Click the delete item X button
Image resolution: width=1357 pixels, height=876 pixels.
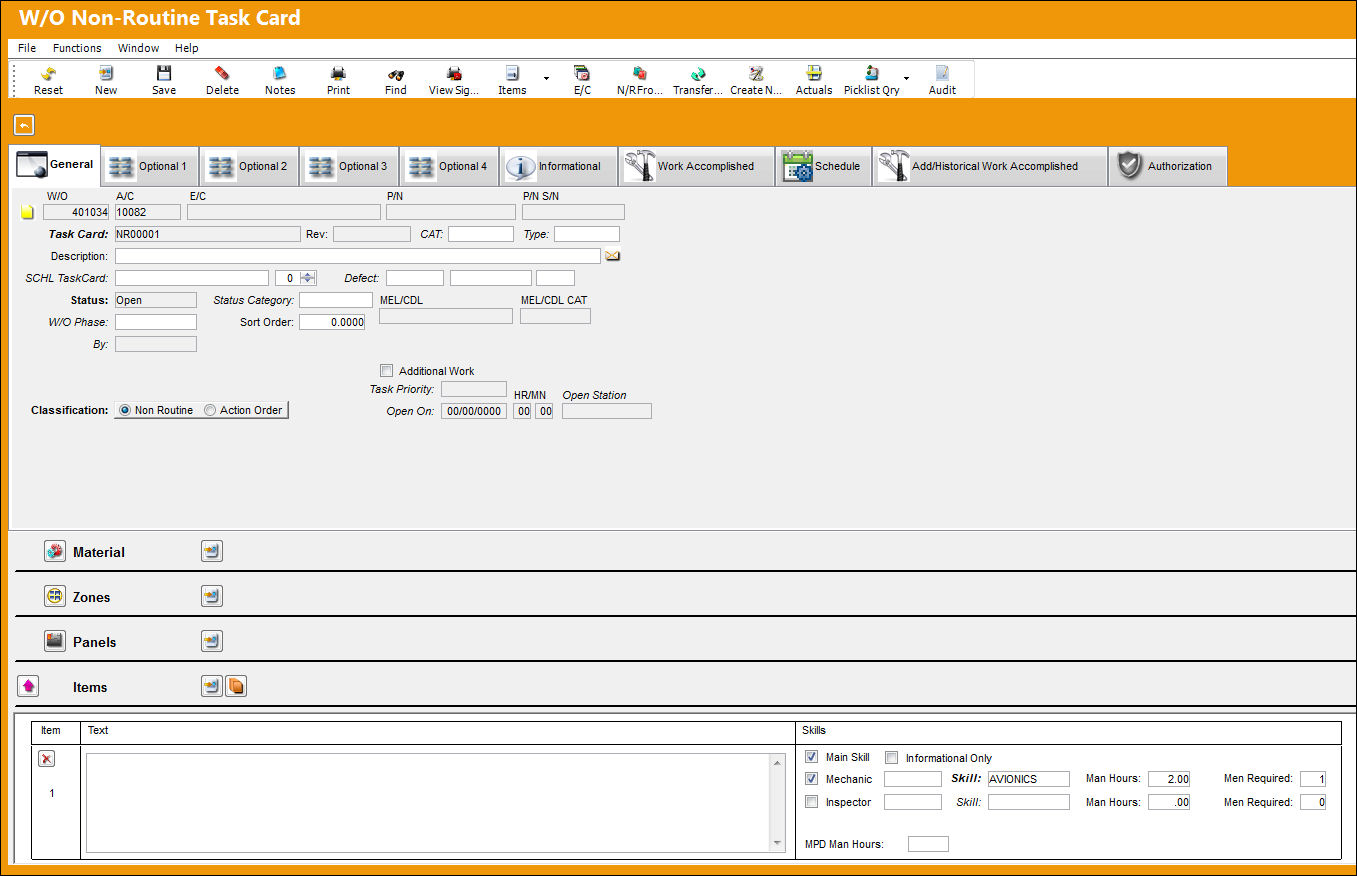point(46,759)
